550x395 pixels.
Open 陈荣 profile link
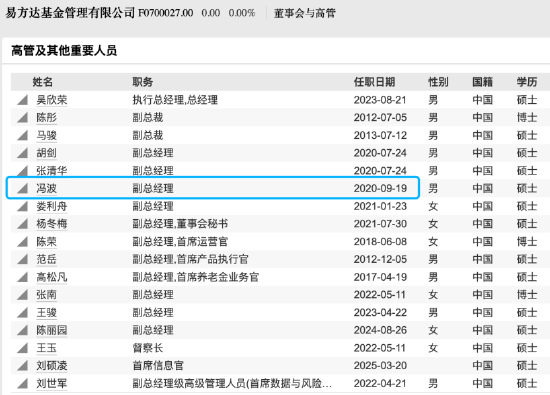click(x=47, y=242)
